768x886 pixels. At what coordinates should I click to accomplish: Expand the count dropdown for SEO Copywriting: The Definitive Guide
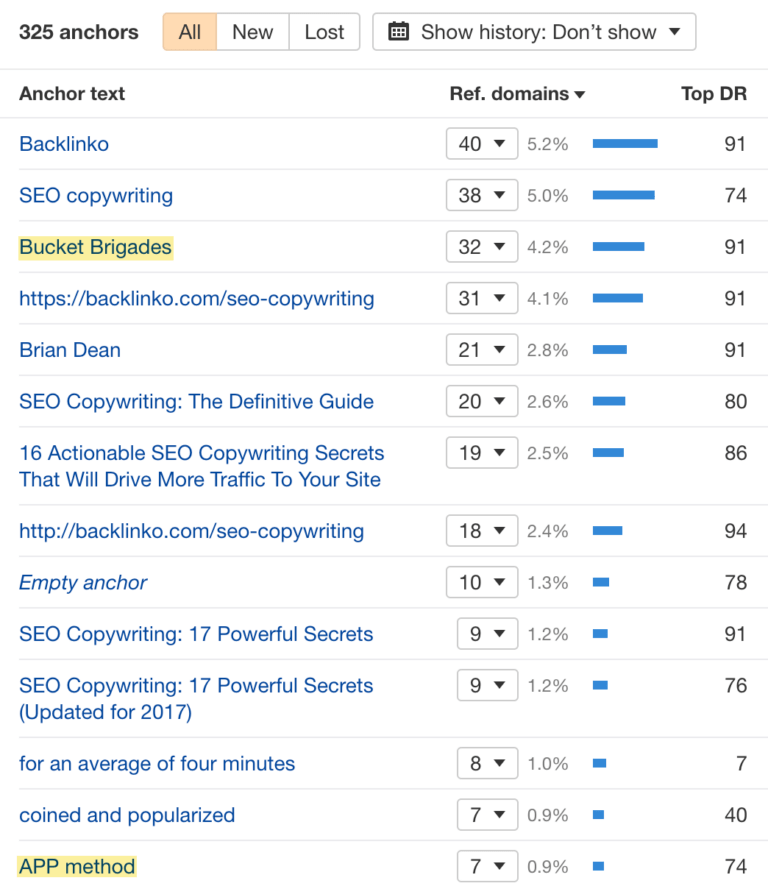coord(501,401)
